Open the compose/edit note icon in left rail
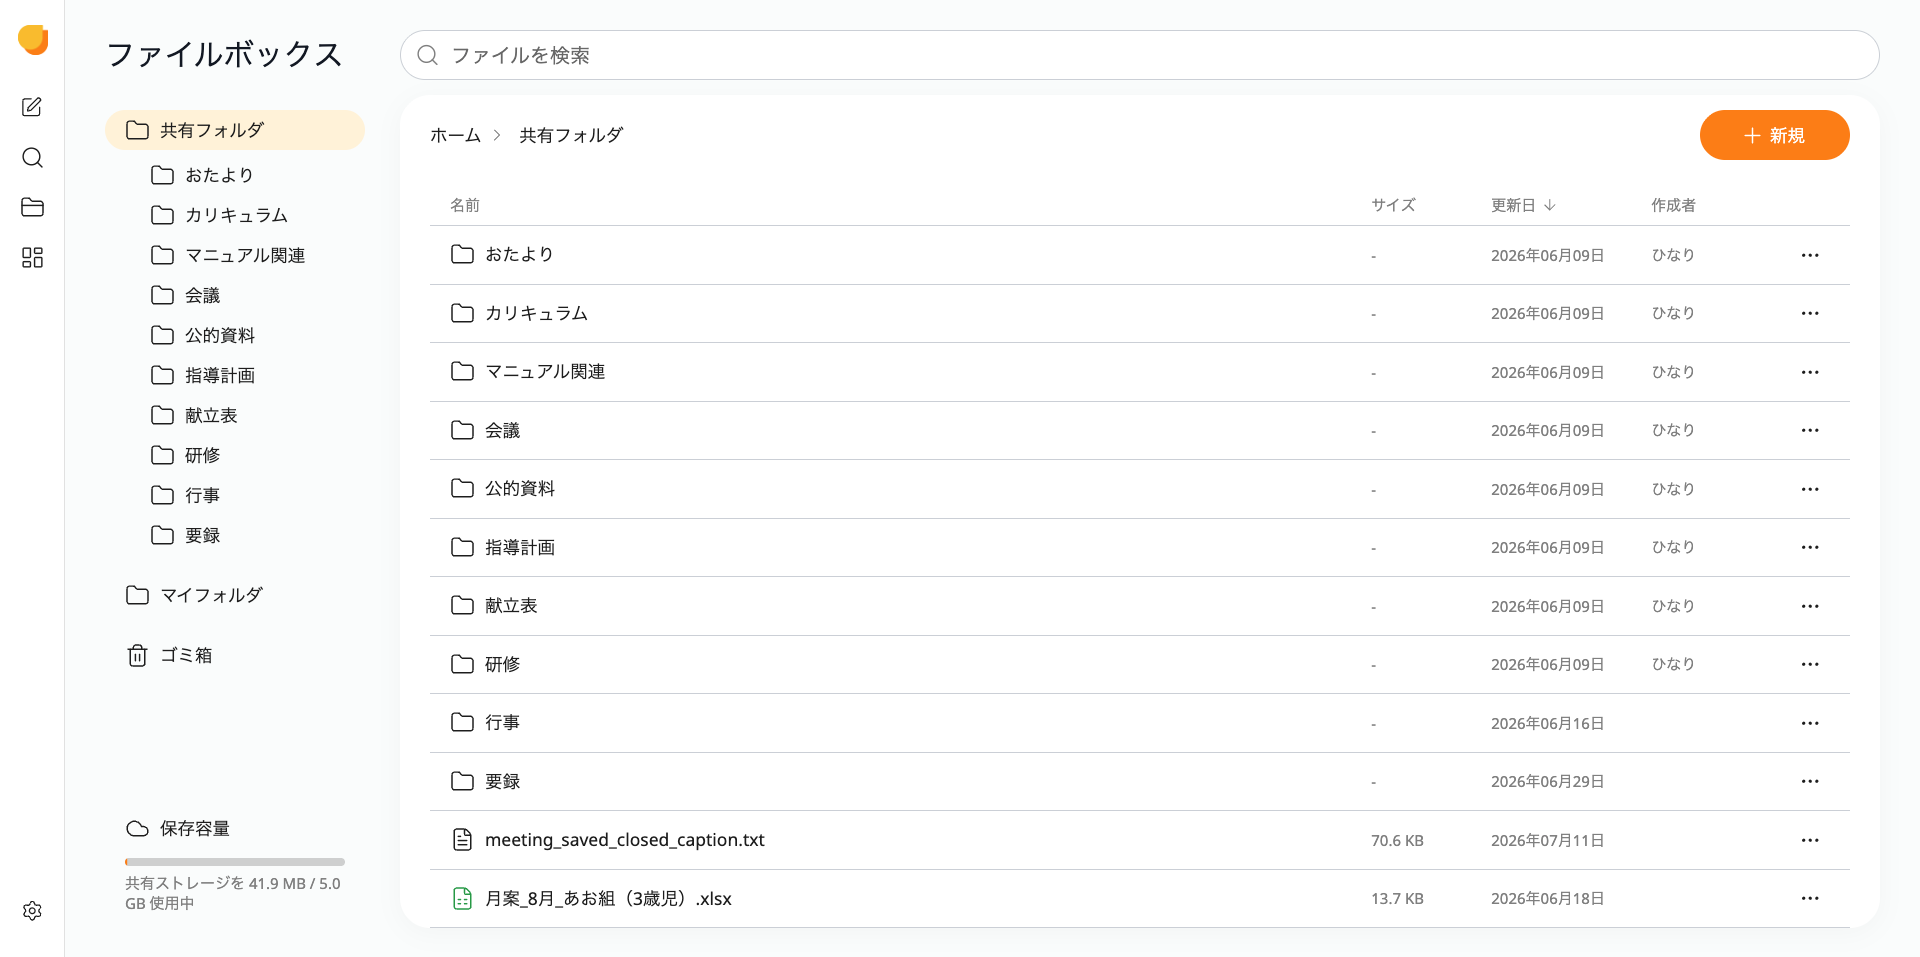The image size is (1920, 957). pyautogui.click(x=32, y=107)
